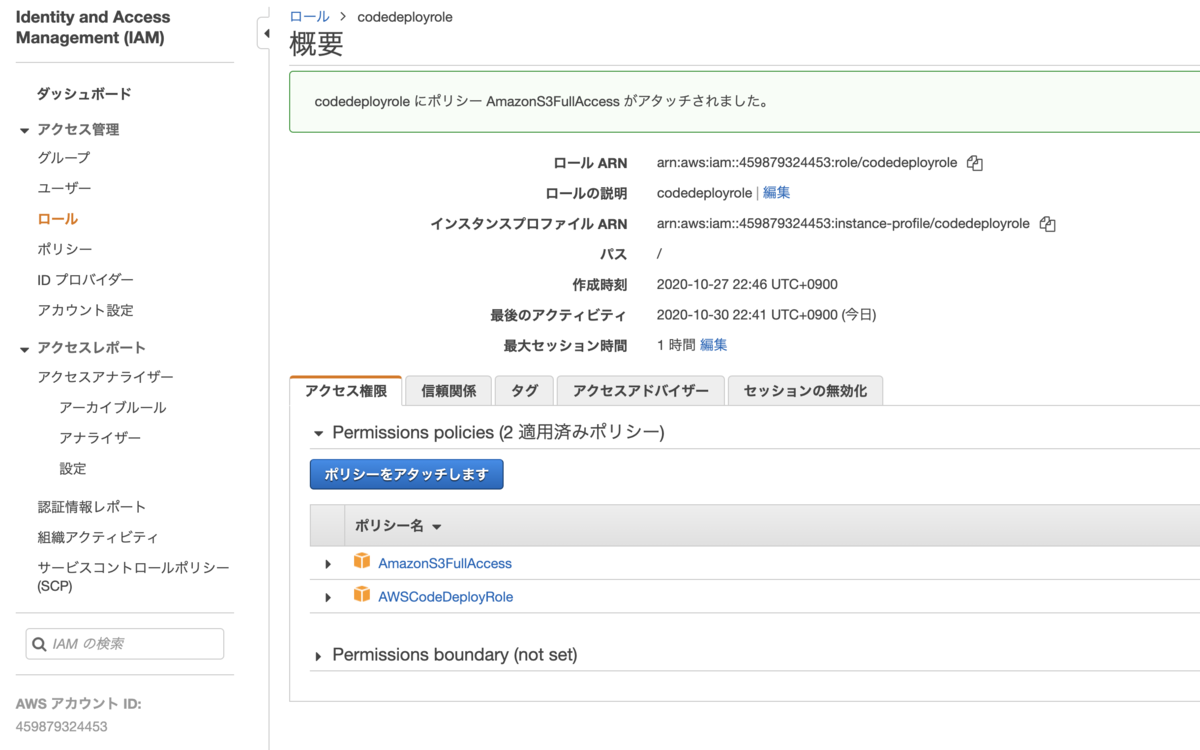Open ユーザー in the sidebar
Viewport: 1200px width, 750px height.
pyautogui.click(x=64, y=188)
